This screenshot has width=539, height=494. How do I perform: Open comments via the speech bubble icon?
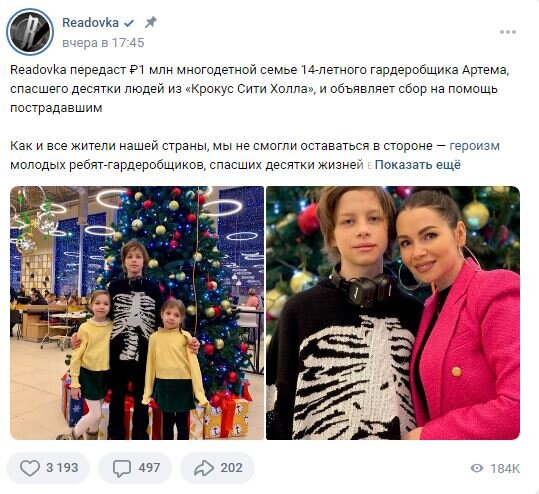tap(122, 468)
